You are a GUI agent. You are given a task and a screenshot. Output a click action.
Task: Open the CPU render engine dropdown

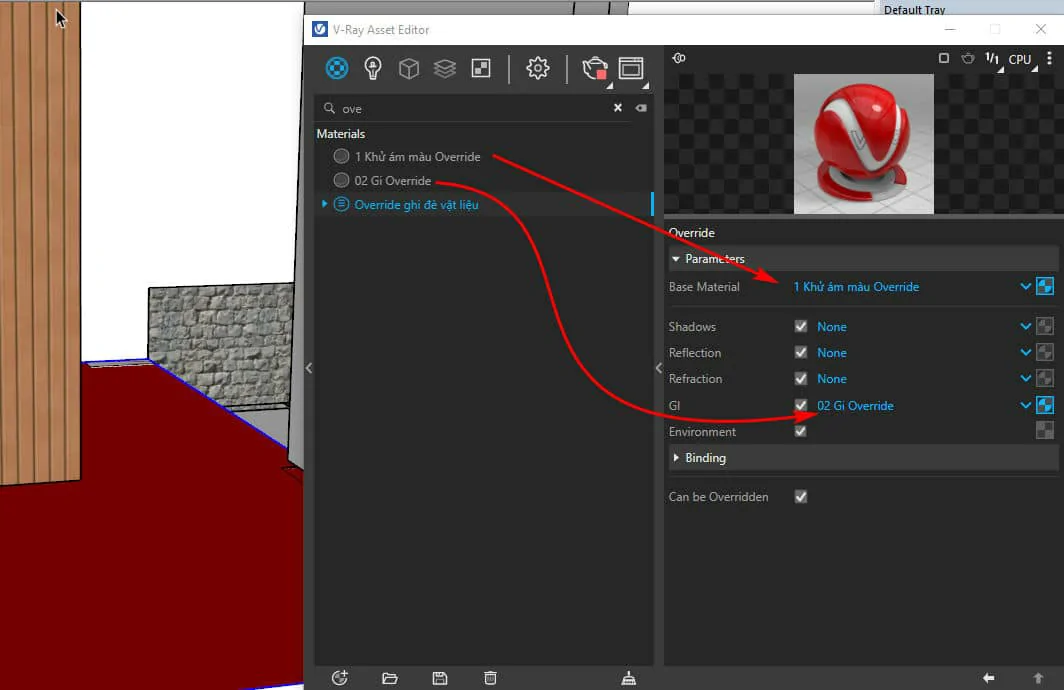pos(1020,59)
